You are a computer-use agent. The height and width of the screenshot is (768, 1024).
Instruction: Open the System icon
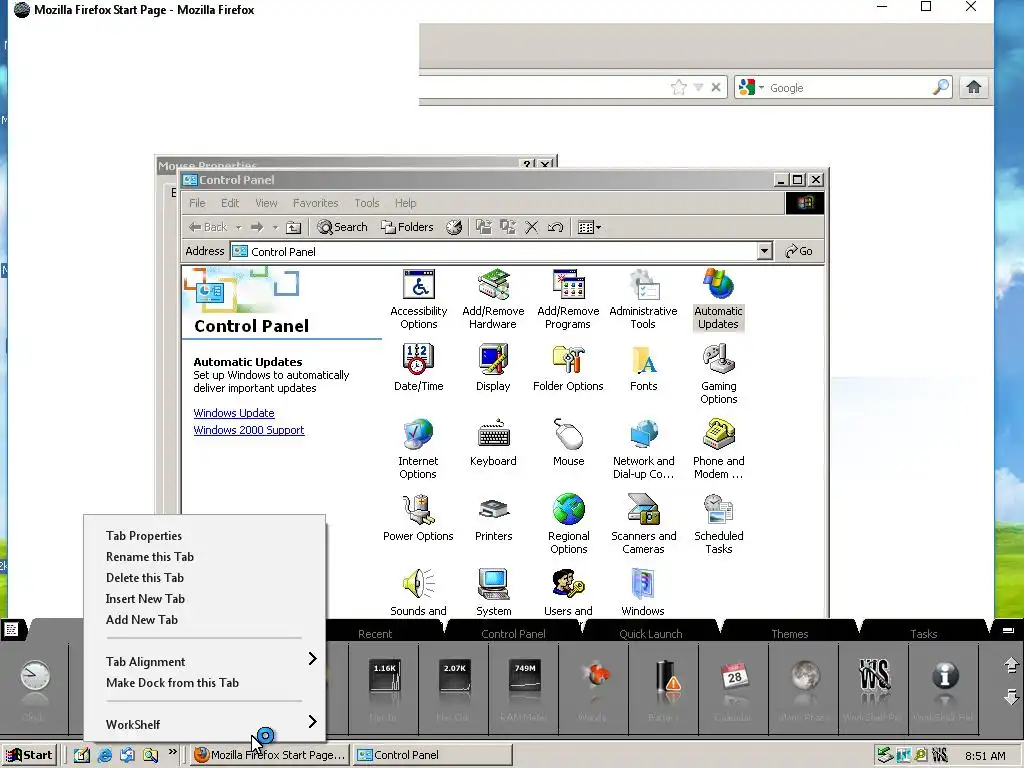[493, 592]
